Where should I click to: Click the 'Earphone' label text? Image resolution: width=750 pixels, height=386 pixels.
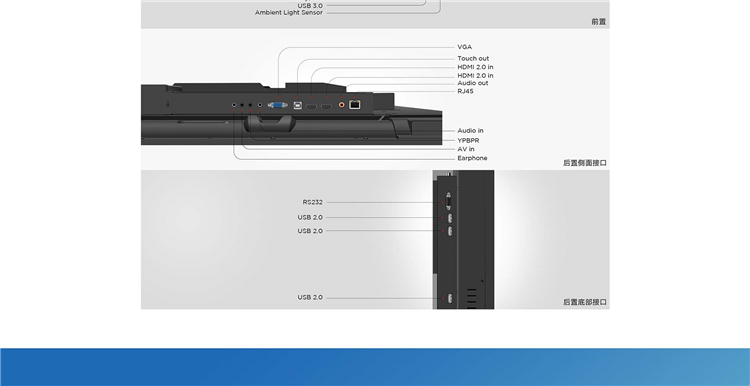coord(472,158)
